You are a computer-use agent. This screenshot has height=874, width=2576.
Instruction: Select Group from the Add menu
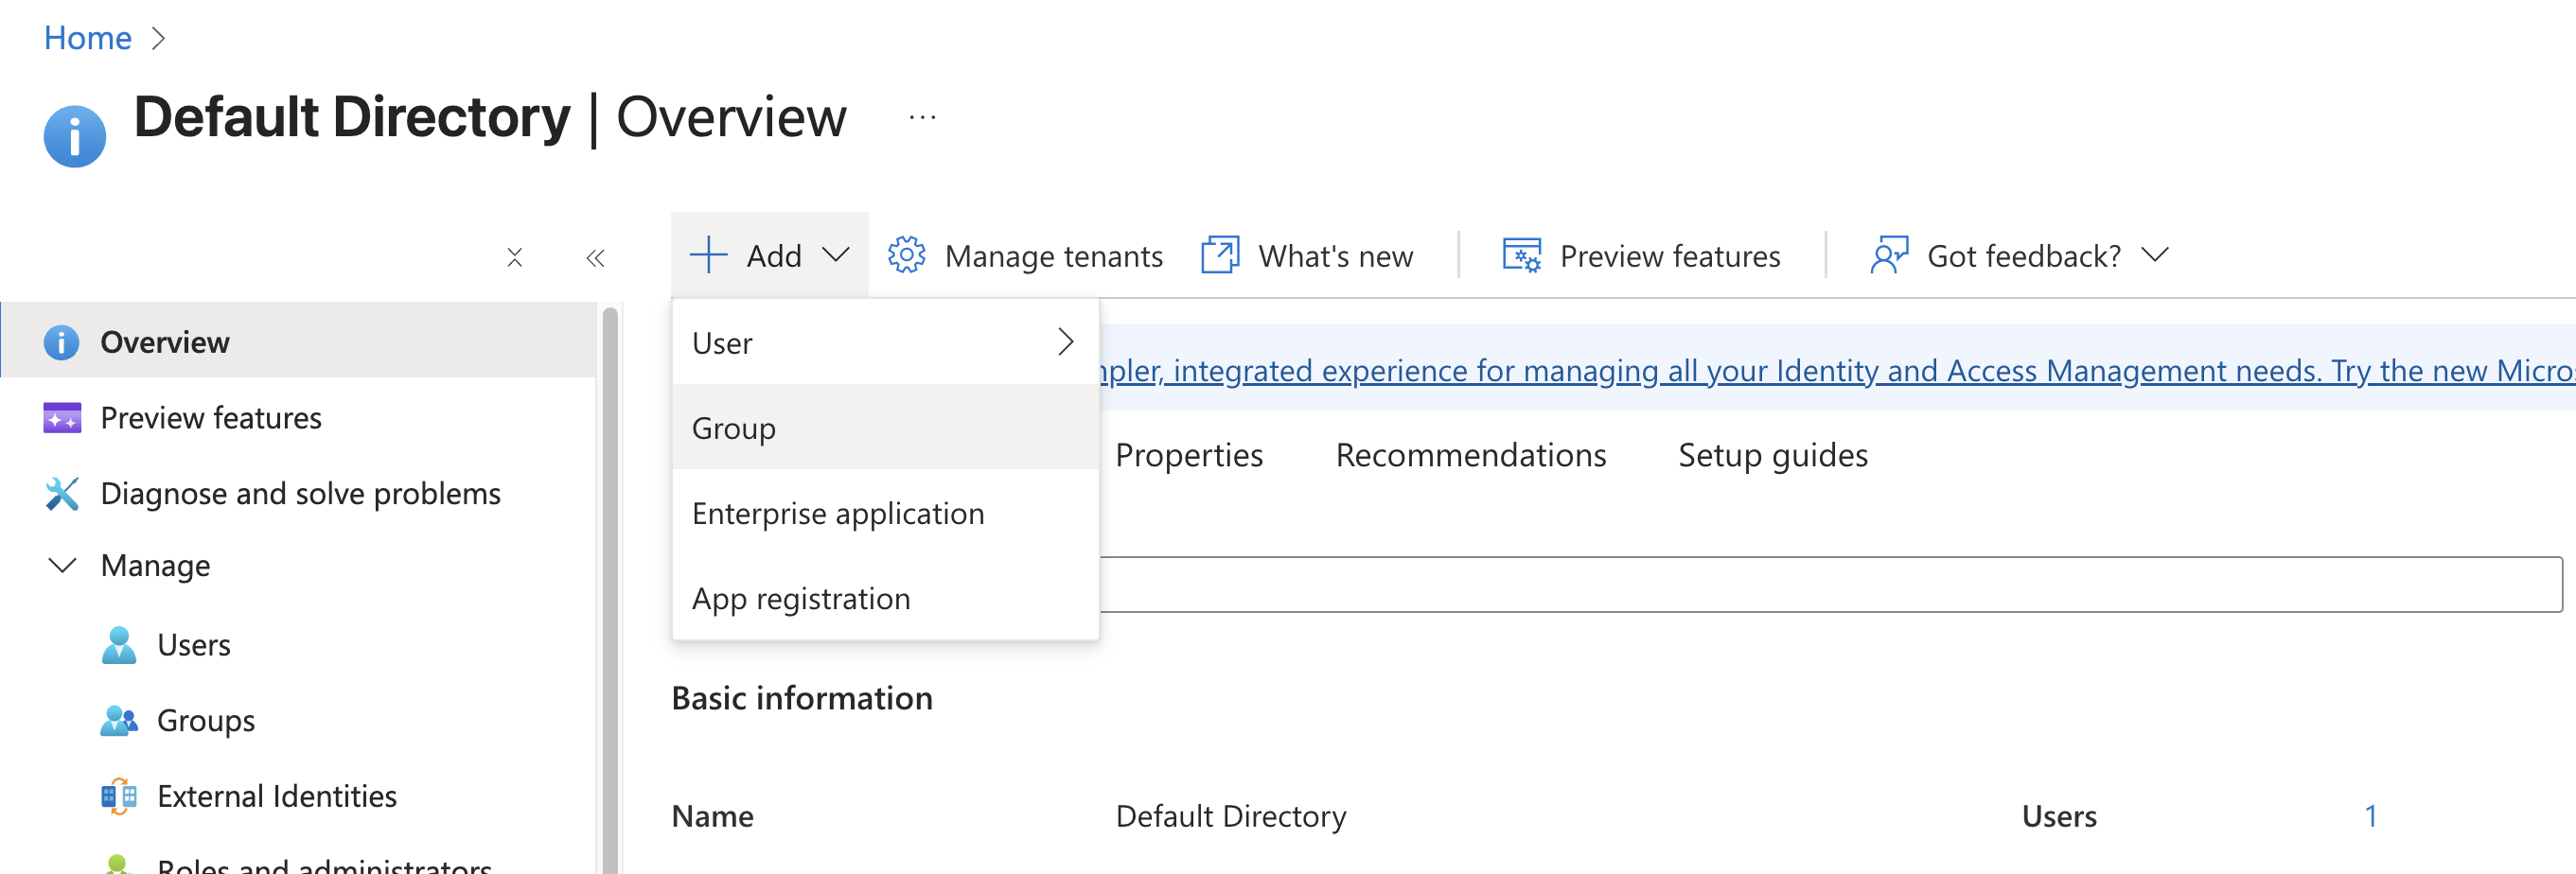(735, 428)
